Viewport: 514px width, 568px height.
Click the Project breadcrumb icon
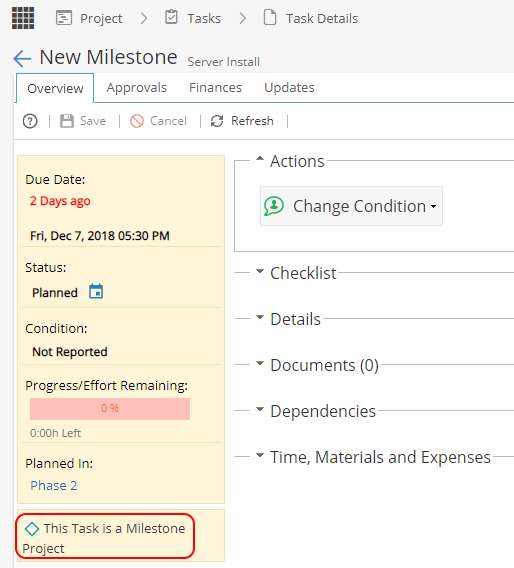(64, 18)
